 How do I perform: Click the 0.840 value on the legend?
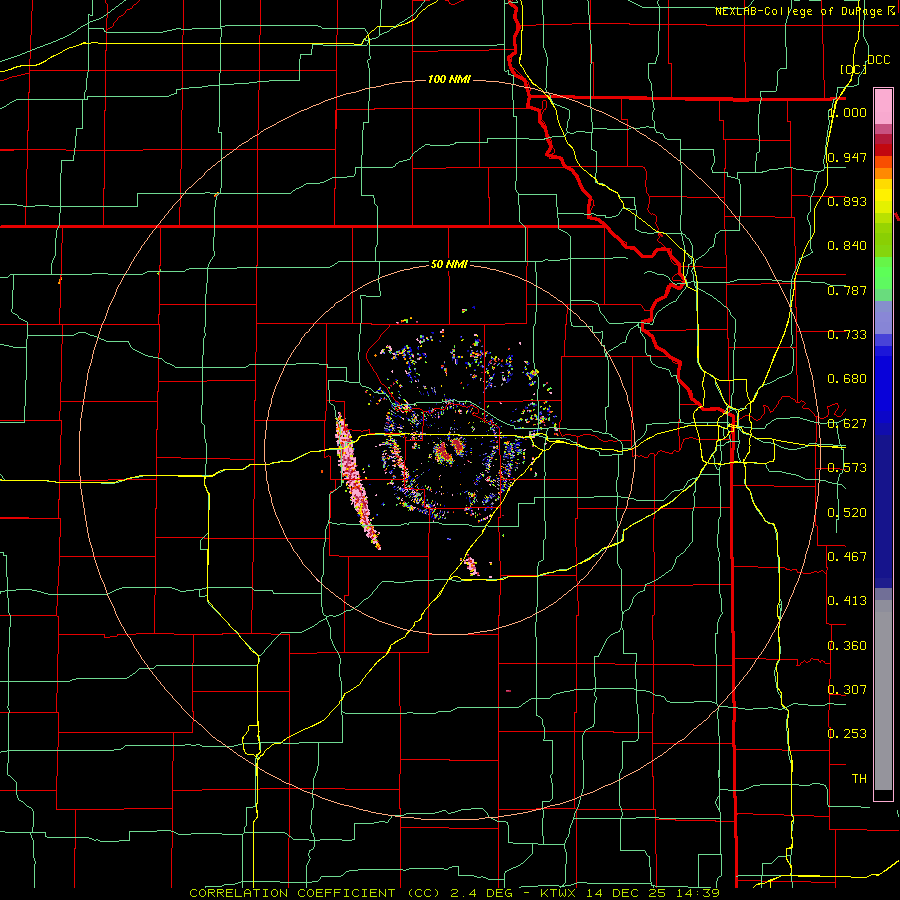tap(847, 246)
